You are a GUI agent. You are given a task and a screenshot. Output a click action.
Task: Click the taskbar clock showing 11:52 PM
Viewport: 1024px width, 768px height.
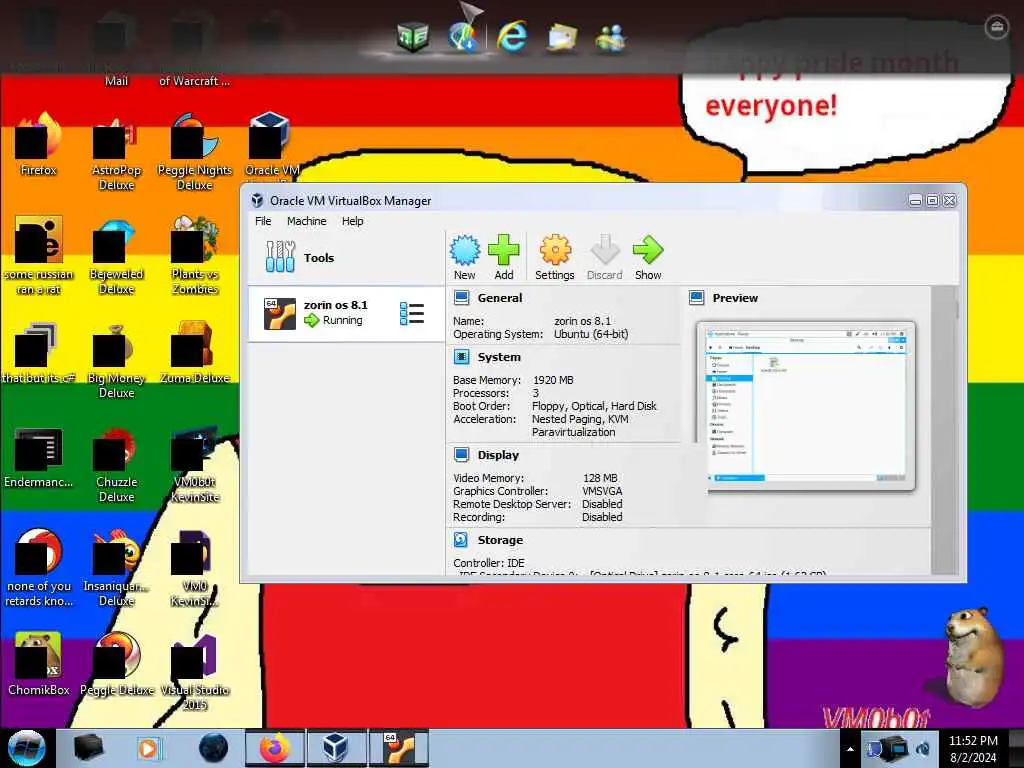[973, 749]
